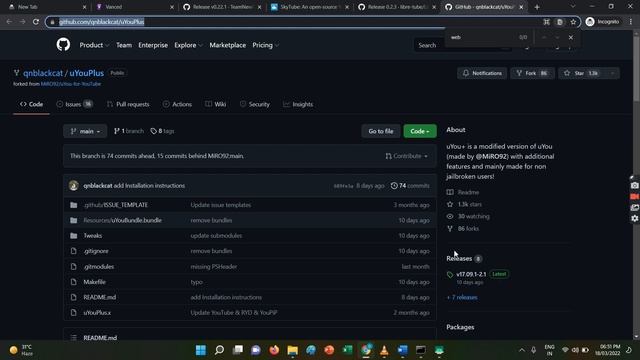
Task: Launch Firefox from the taskbar
Action: pyautogui.click(x=274, y=350)
